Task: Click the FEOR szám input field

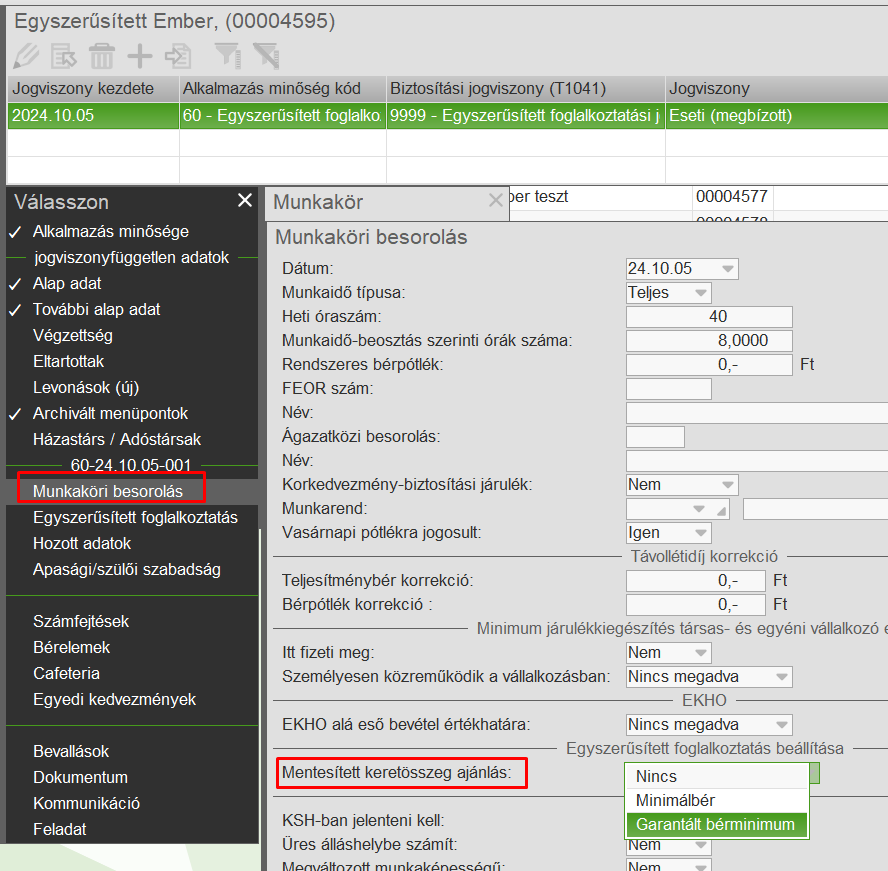Action: coord(668,389)
